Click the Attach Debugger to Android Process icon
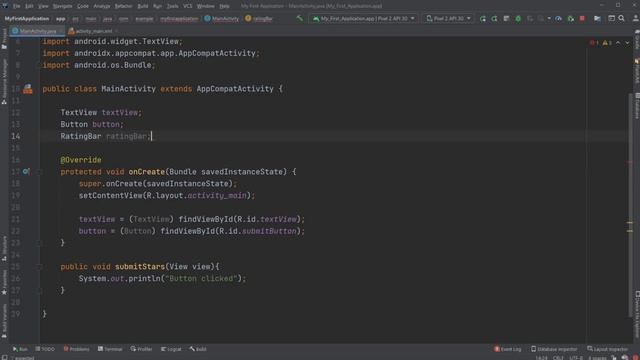The image size is (640, 360). 571,18
